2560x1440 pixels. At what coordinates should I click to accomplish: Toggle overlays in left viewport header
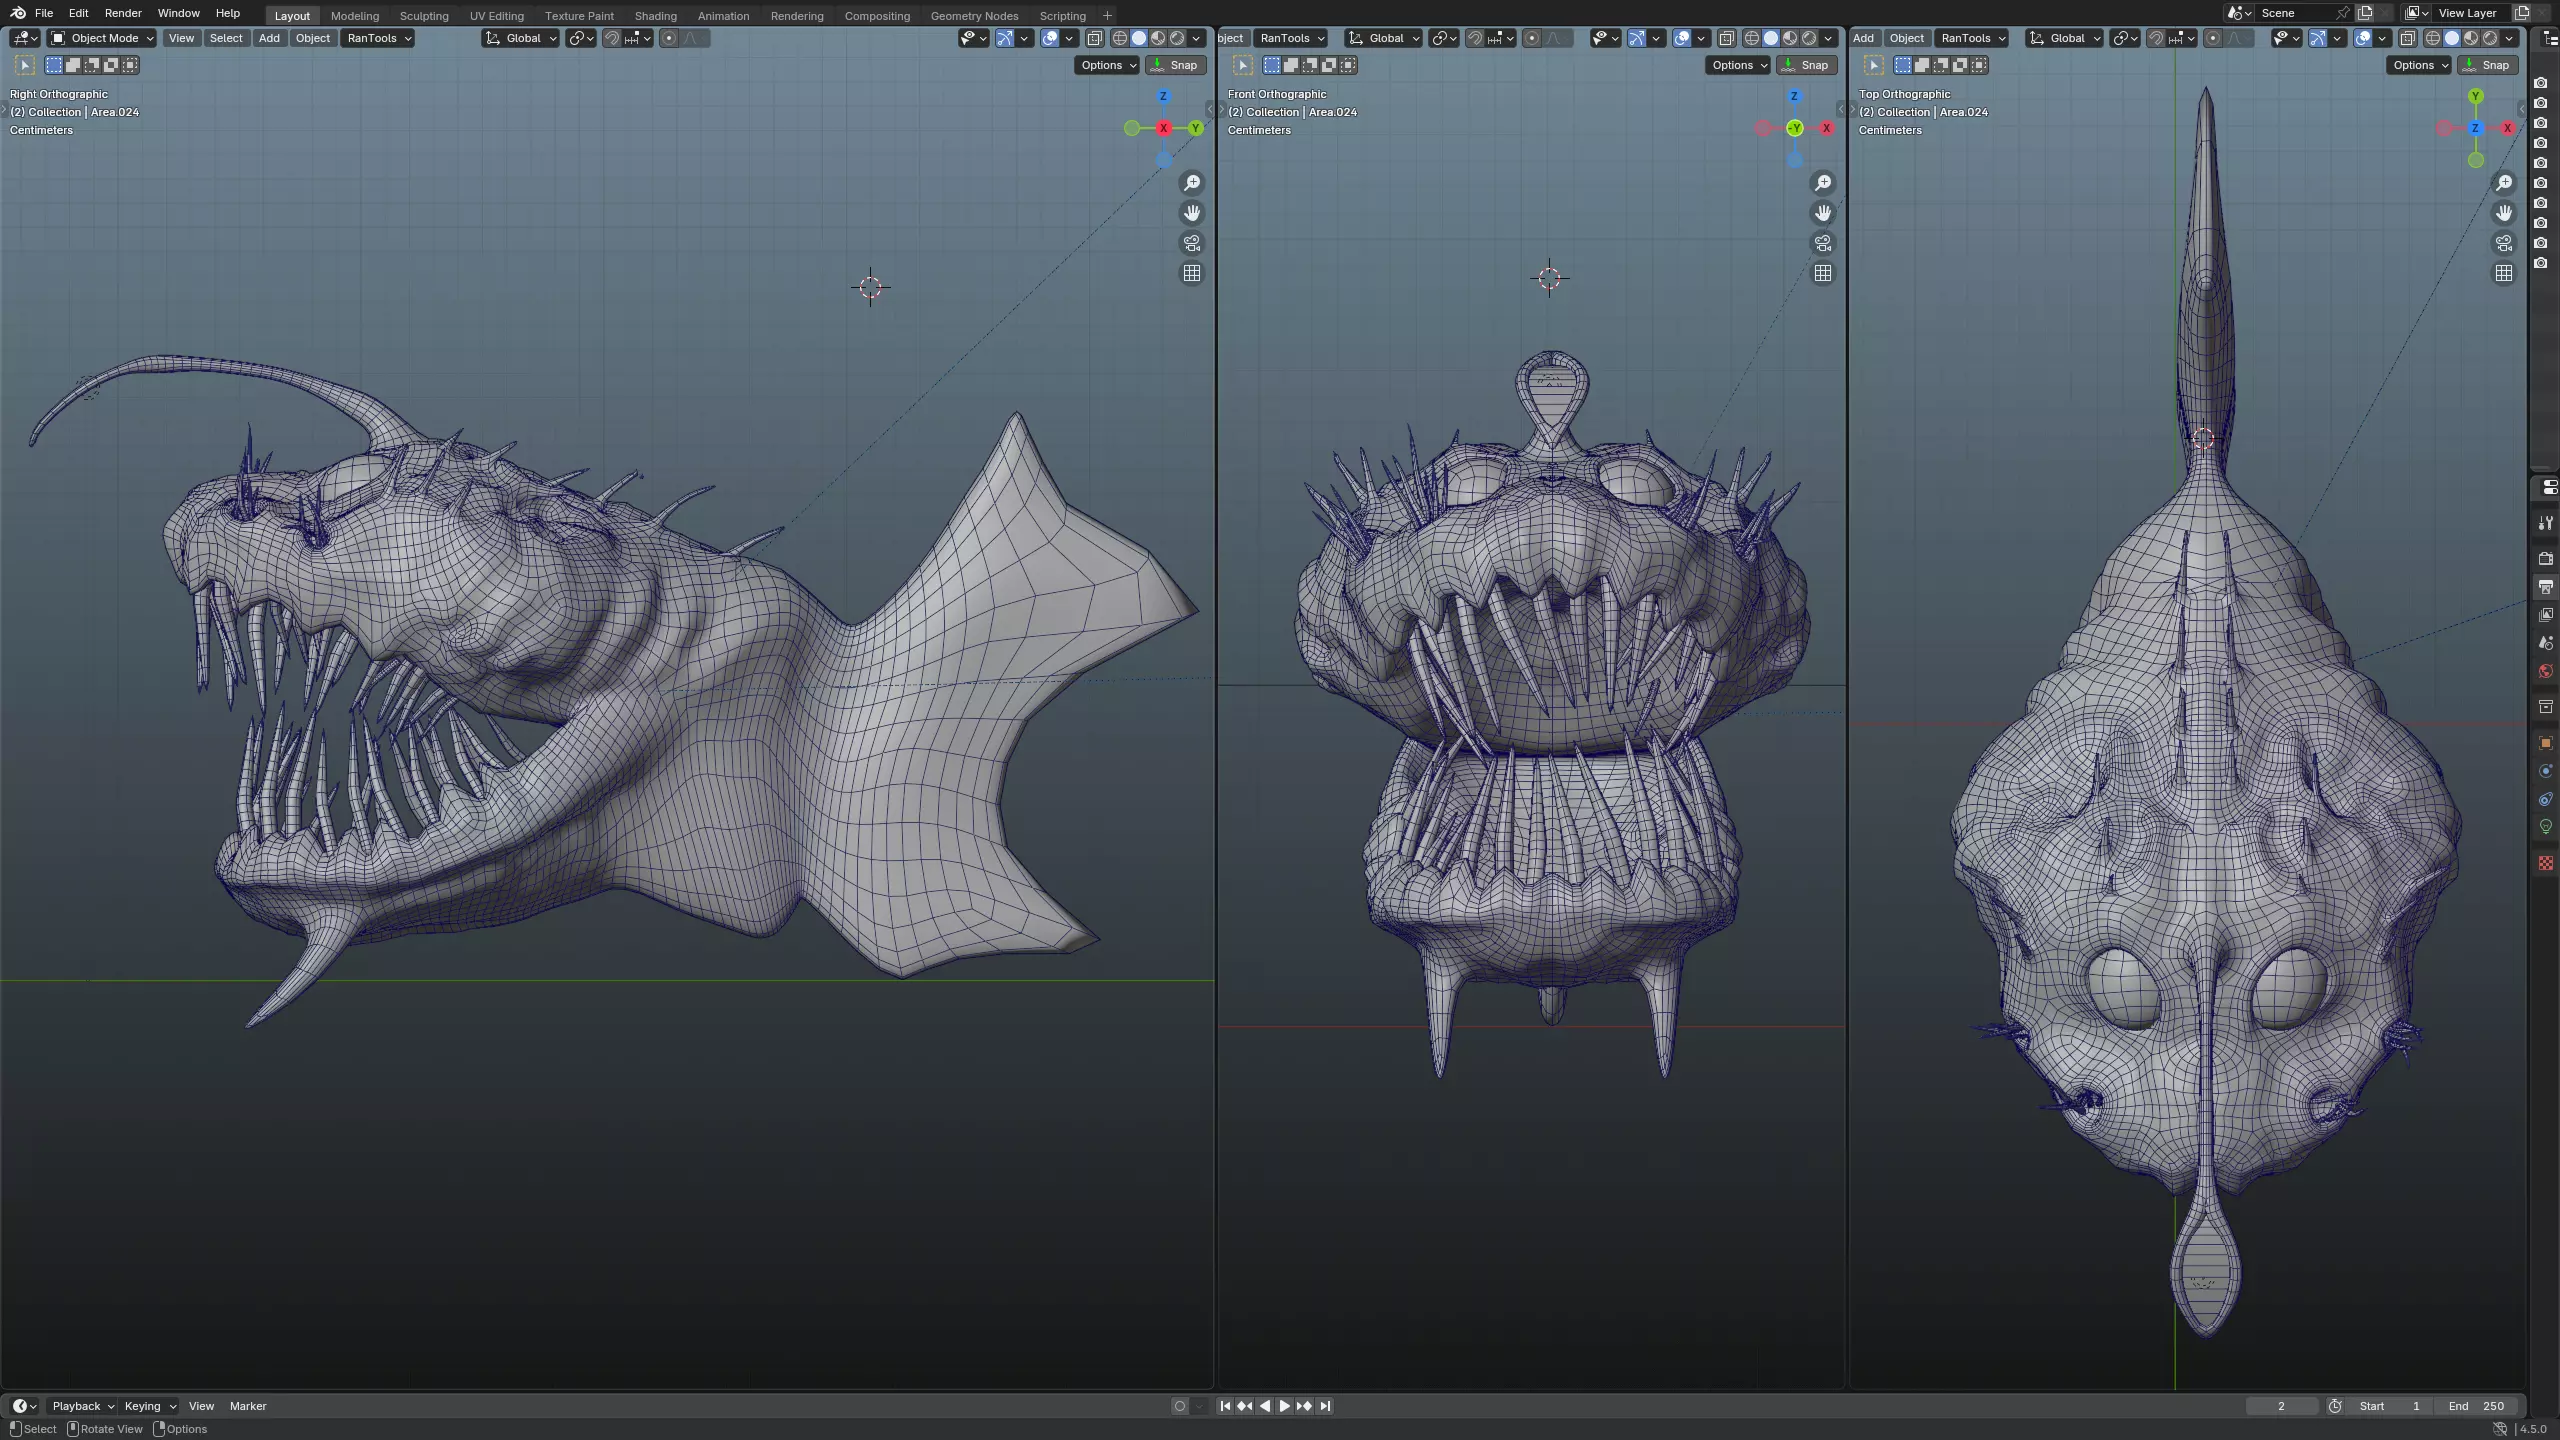(1050, 38)
